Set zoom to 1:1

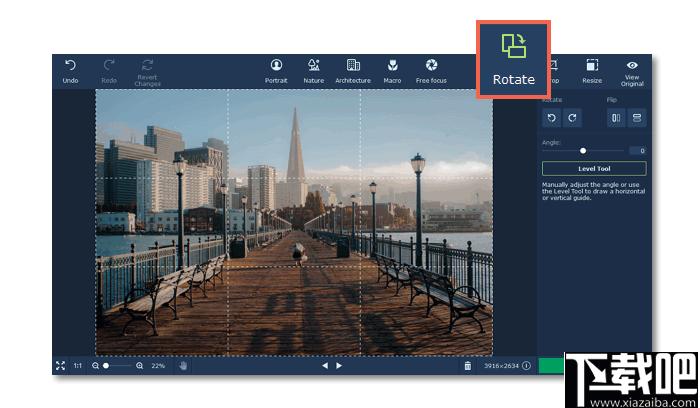tap(78, 366)
